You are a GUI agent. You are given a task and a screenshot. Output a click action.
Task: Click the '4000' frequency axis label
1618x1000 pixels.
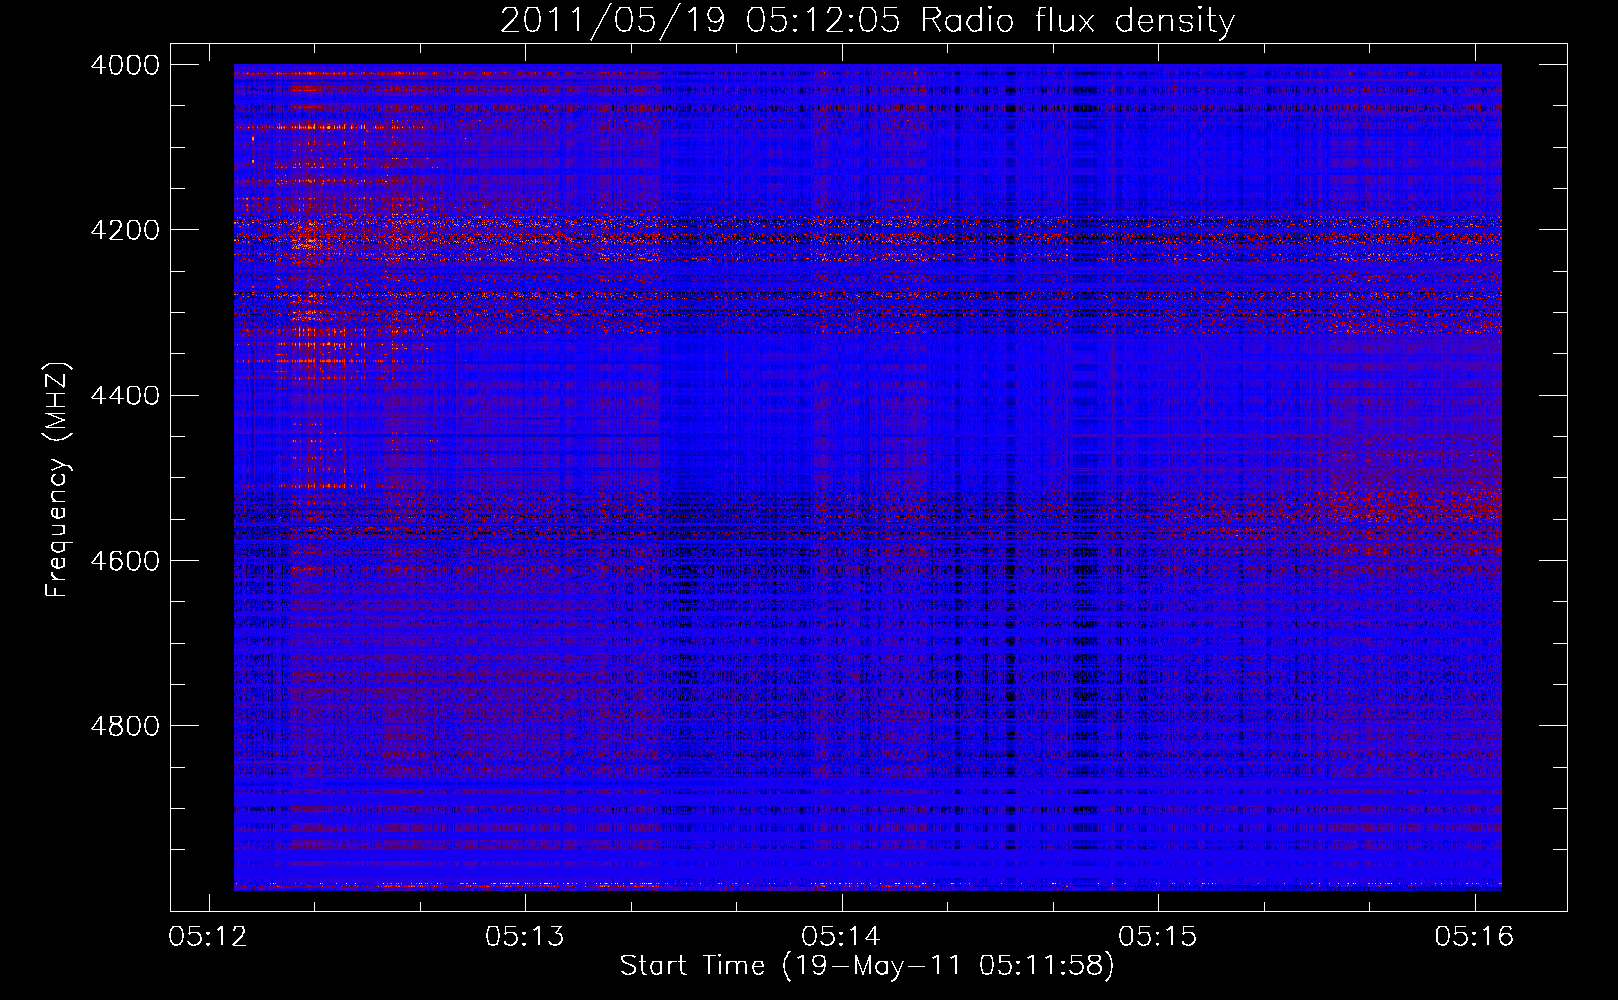coord(125,65)
